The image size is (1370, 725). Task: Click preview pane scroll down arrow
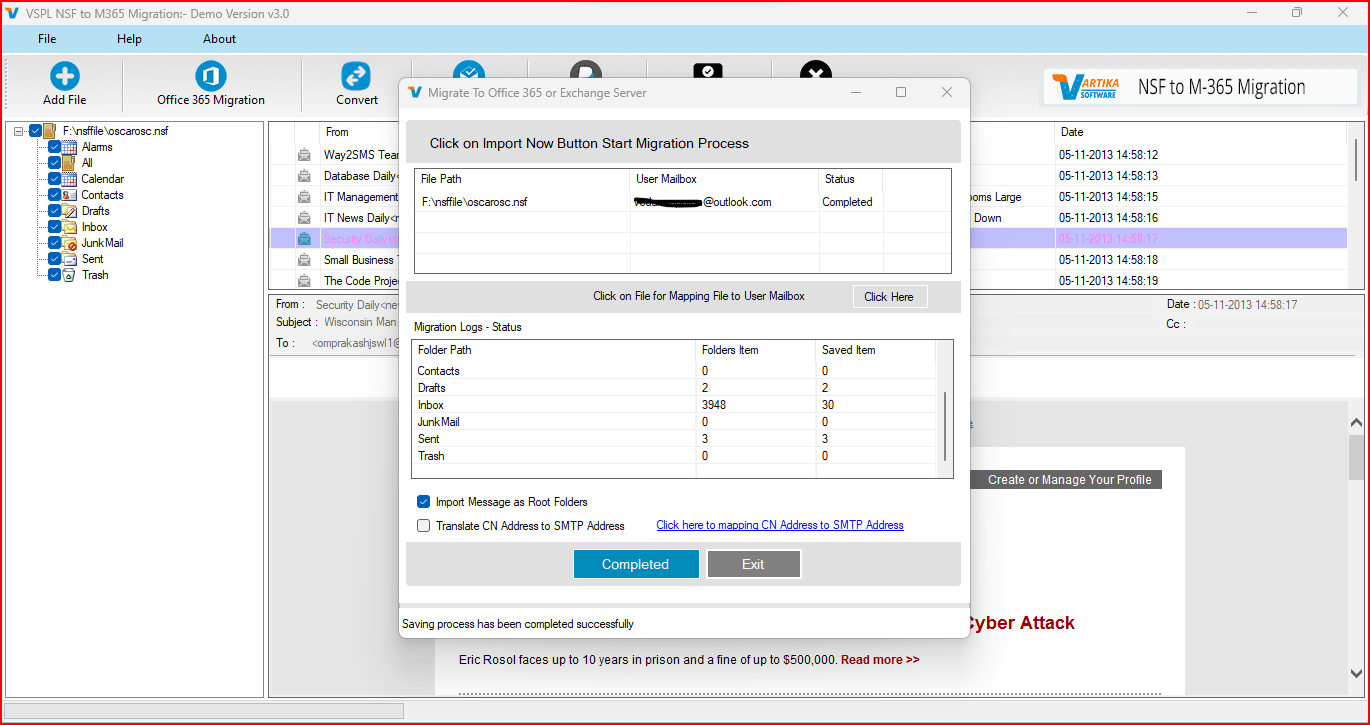click(x=1356, y=674)
